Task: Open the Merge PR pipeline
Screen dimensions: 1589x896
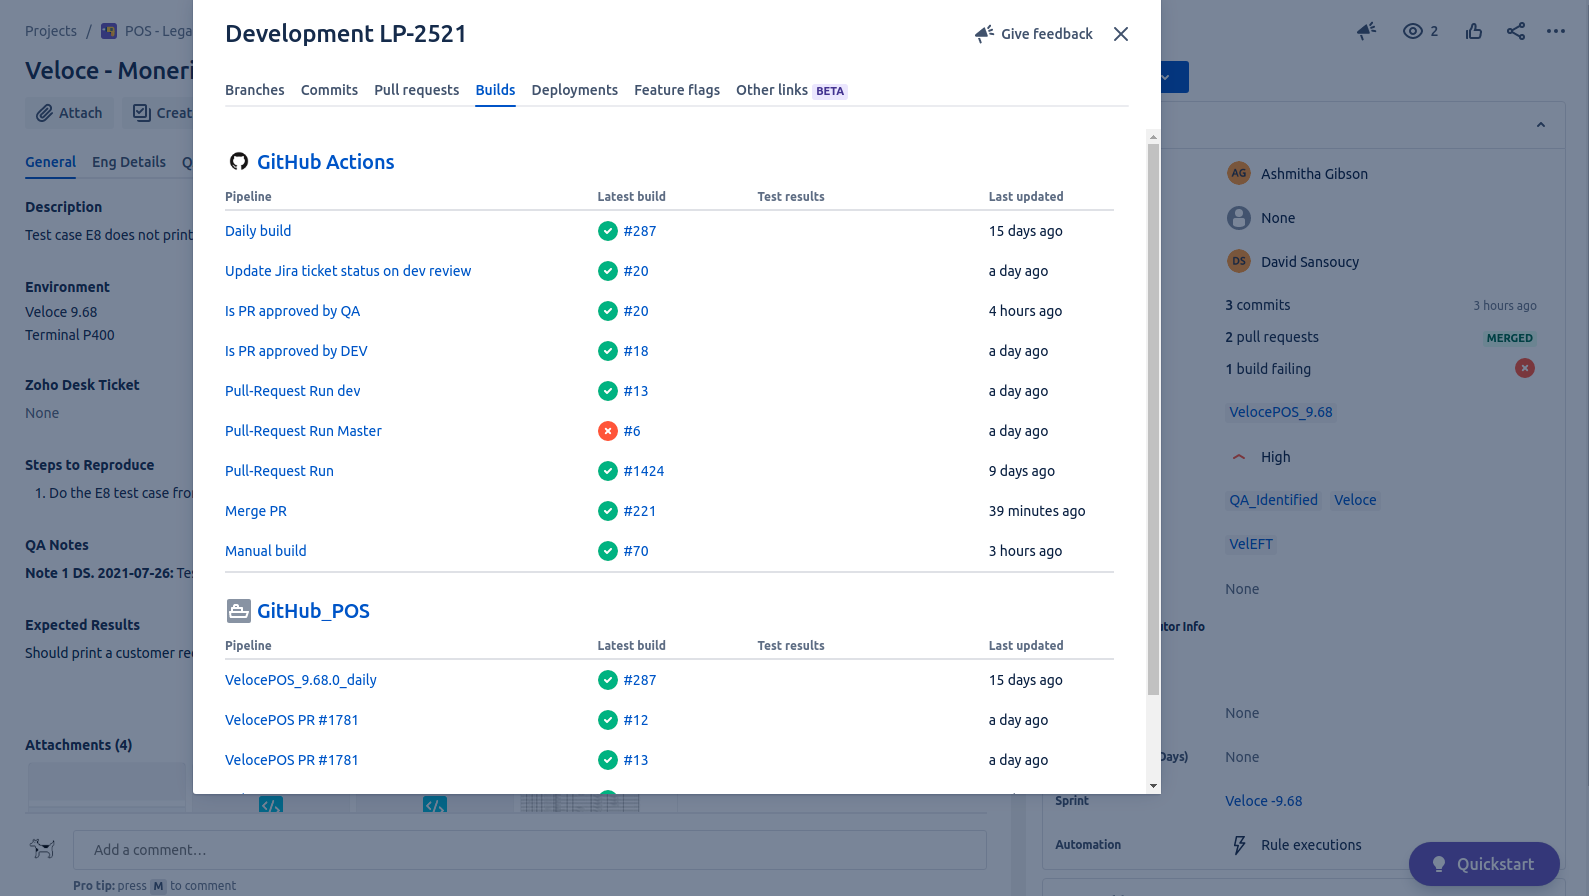Action: [256, 511]
